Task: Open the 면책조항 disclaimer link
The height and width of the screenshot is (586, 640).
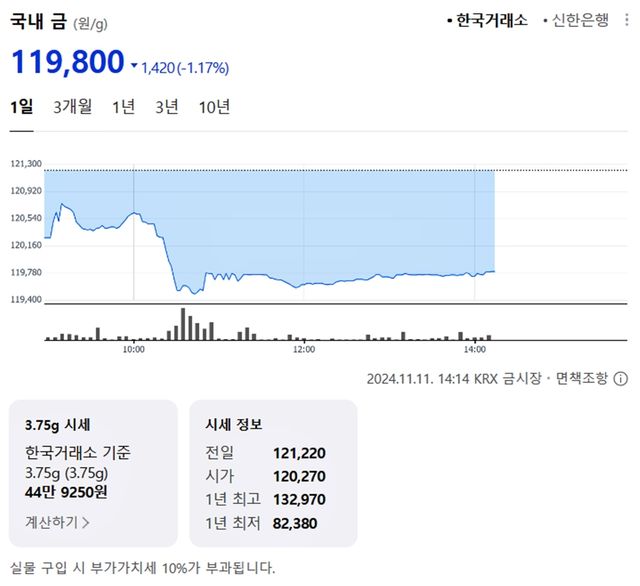Action: click(x=579, y=379)
